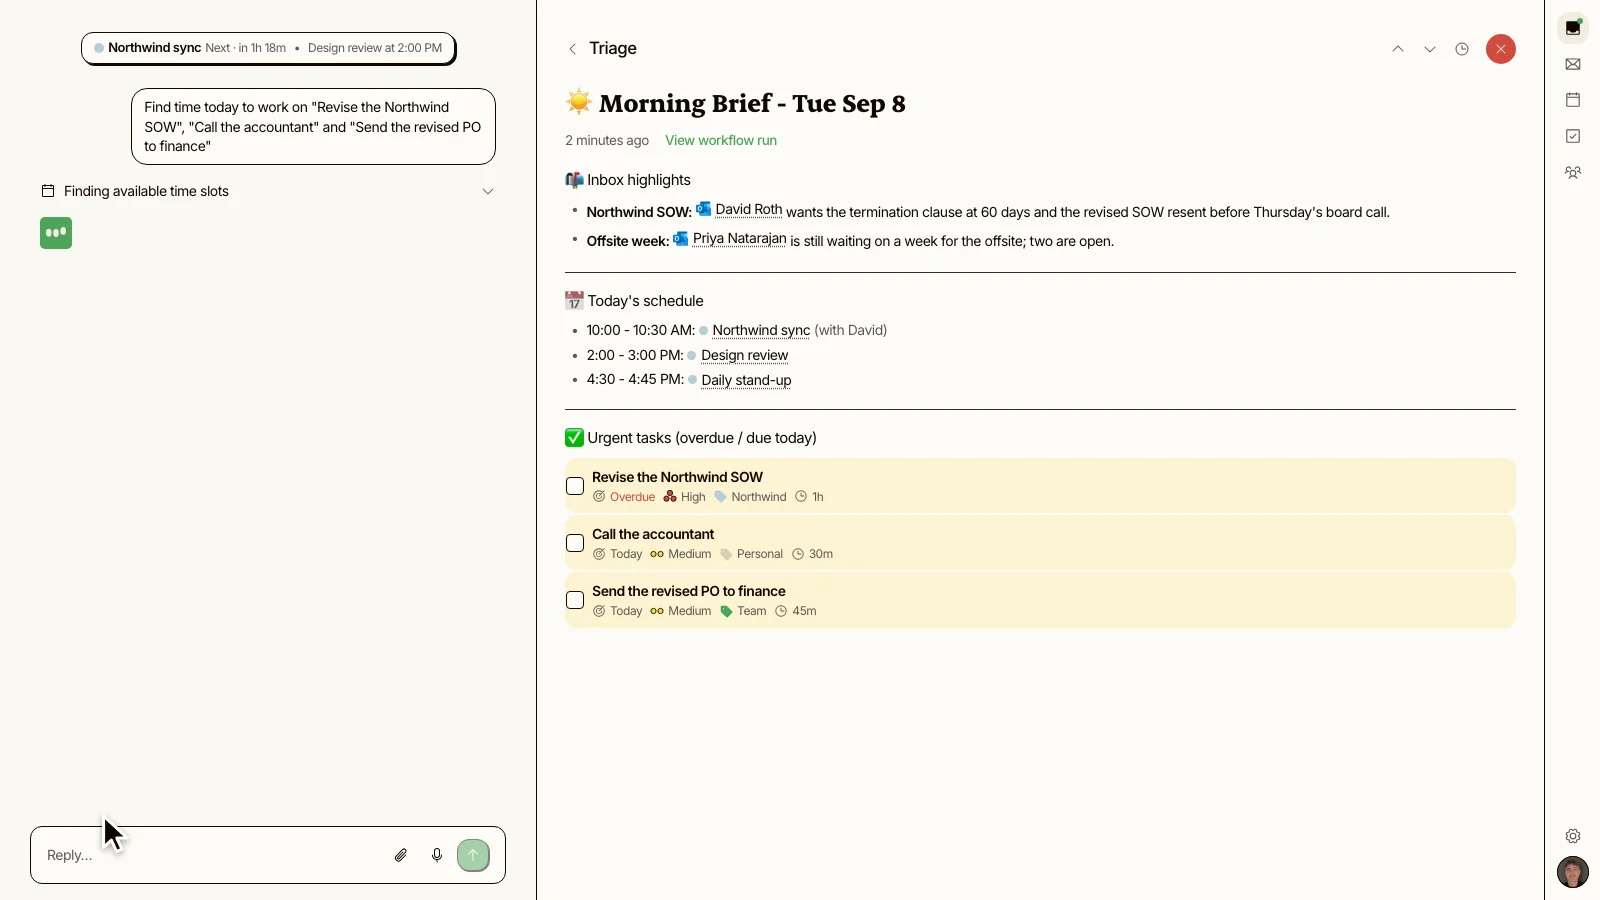Go to next item with down chevron
Image resolution: width=1600 pixels, height=900 pixels.
[1430, 49]
